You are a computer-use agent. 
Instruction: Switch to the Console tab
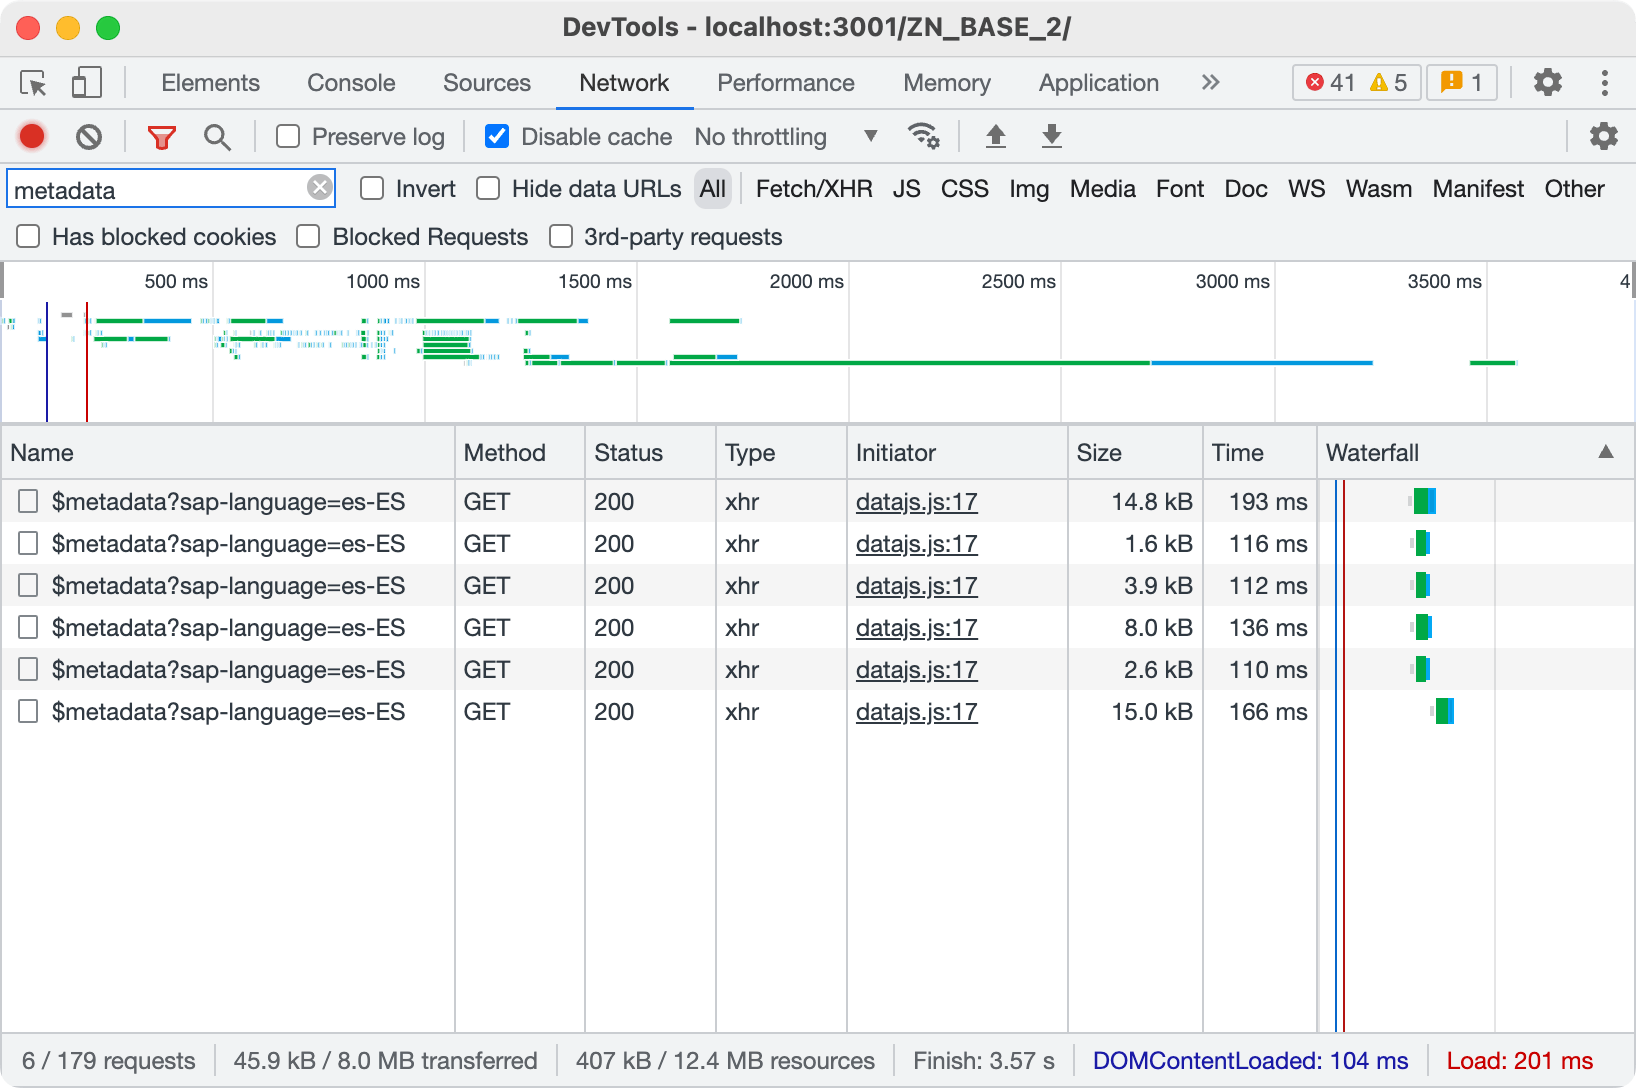point(351,83)
